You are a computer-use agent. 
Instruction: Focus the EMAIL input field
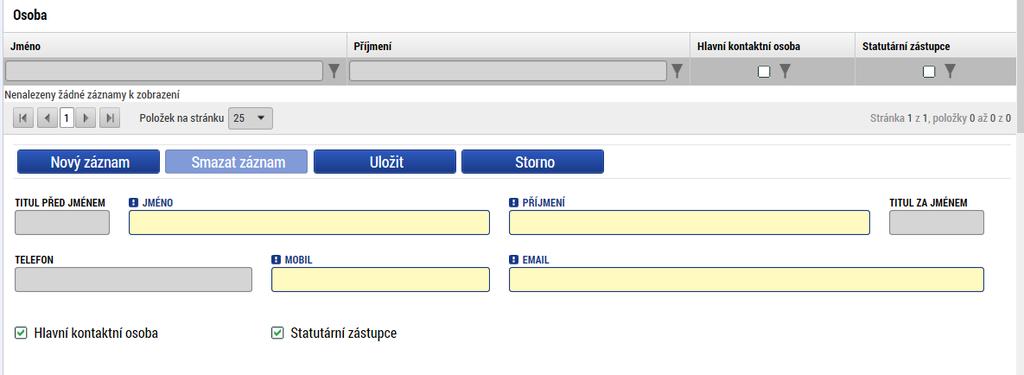tap(746, 280)
